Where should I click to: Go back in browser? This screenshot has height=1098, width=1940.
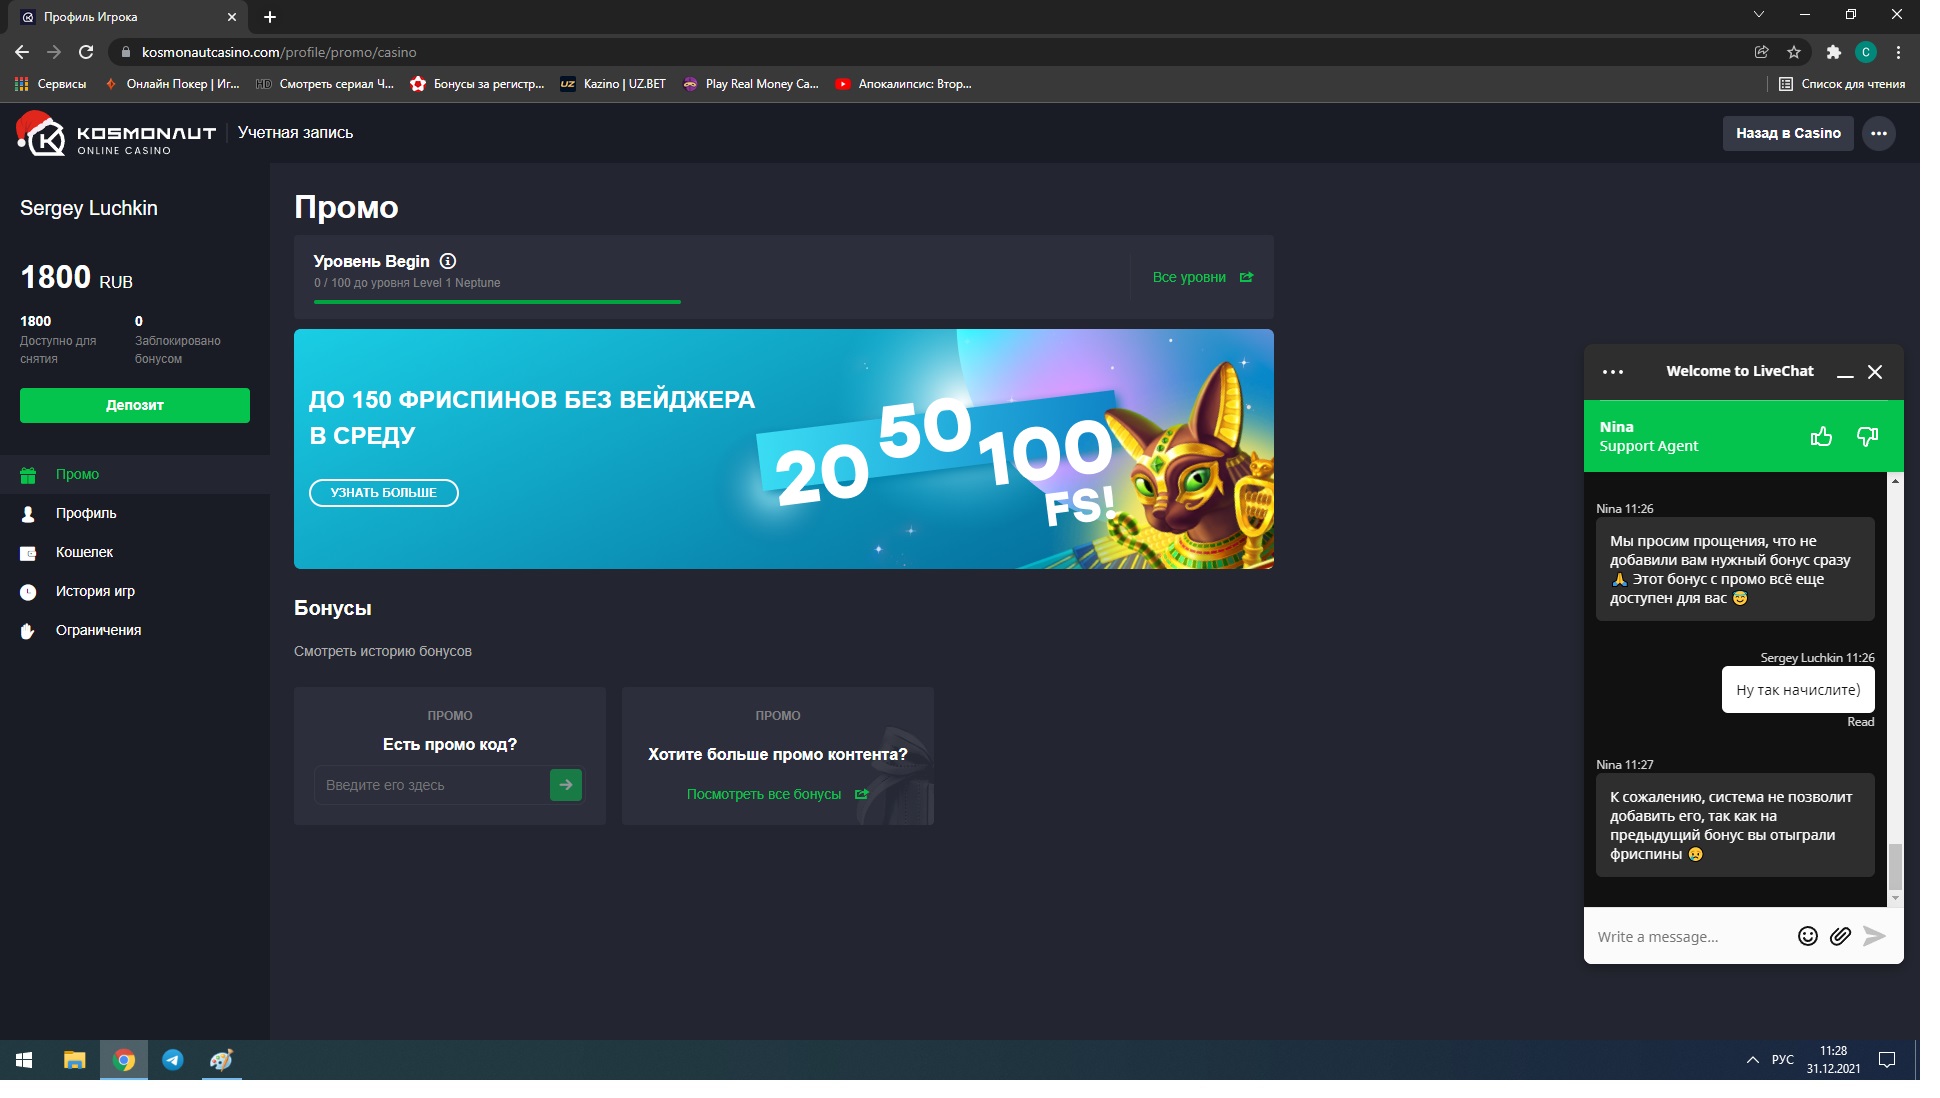(22, 52)
